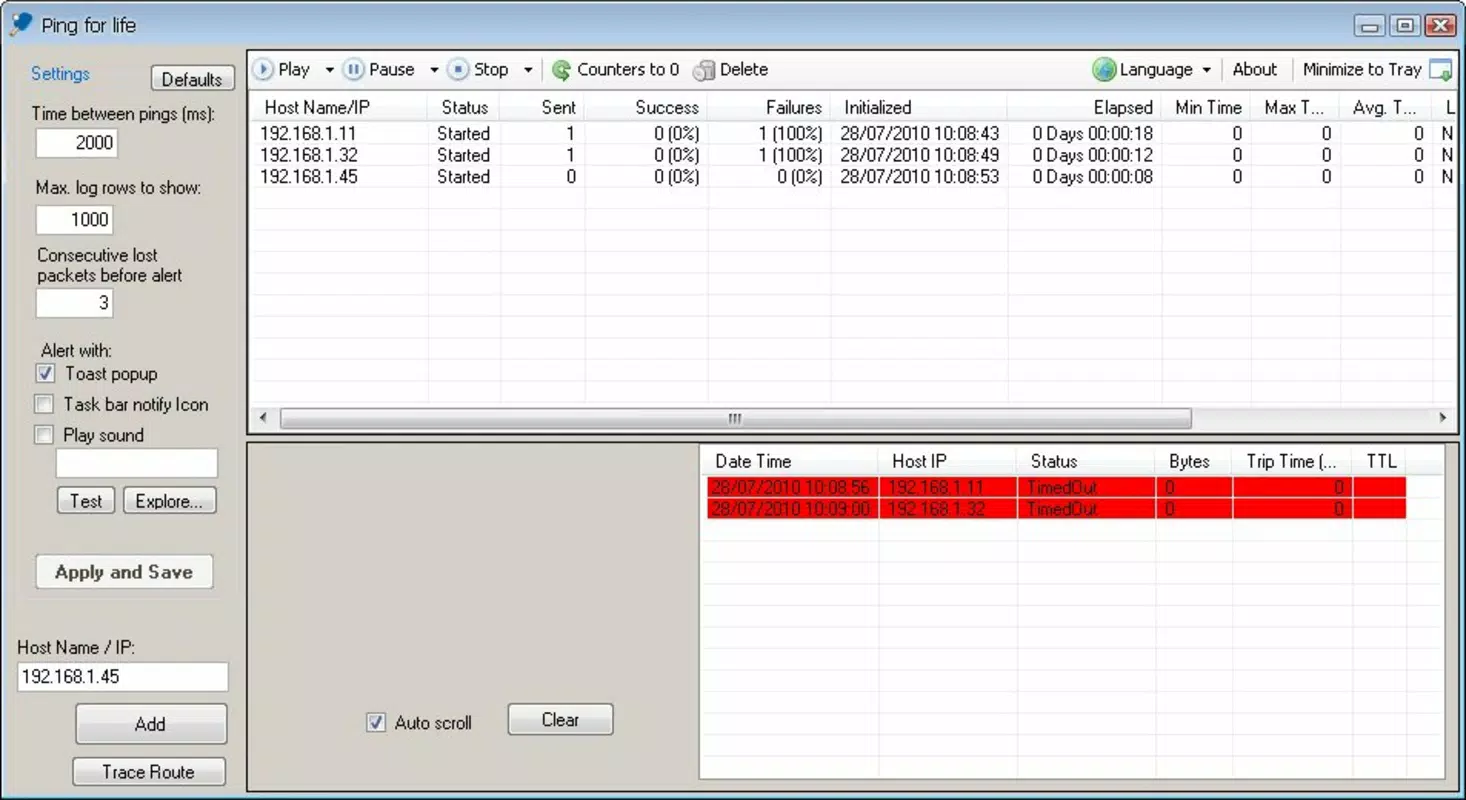
Task: Open the Play dropdown arrow
Action: tap(329, 70)
